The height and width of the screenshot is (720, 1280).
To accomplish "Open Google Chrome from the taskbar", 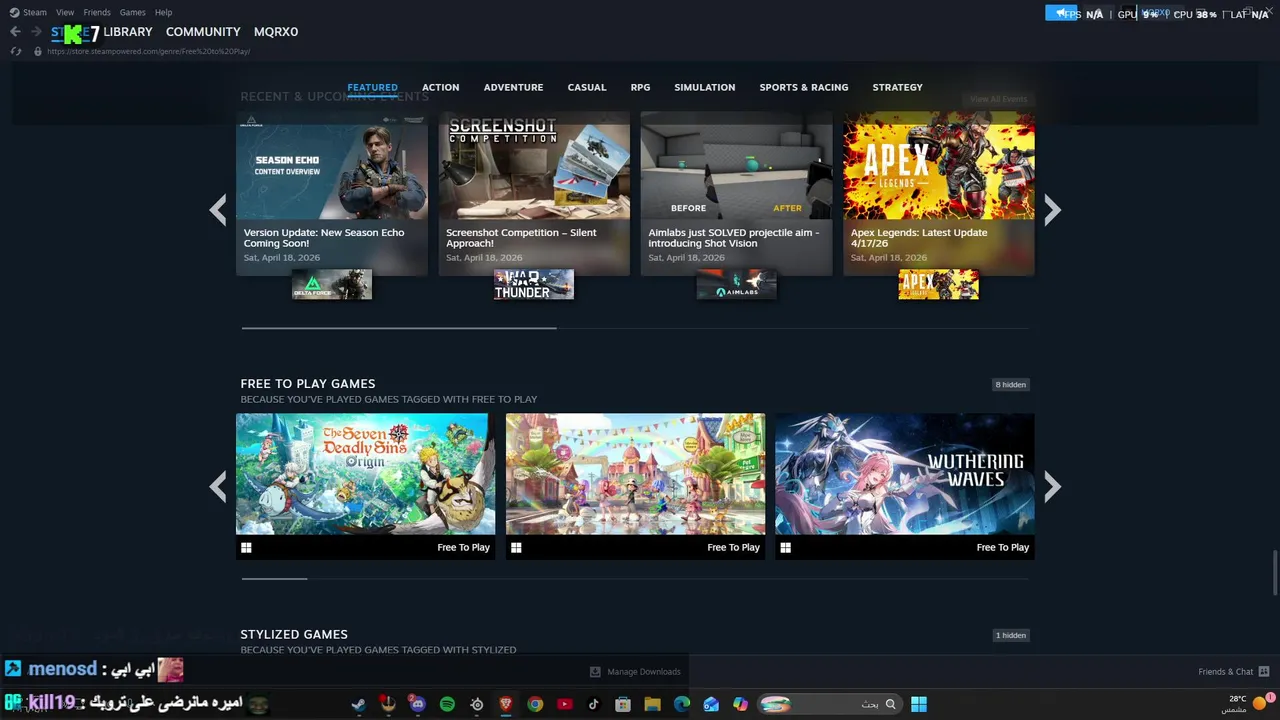I will point(535,704).
